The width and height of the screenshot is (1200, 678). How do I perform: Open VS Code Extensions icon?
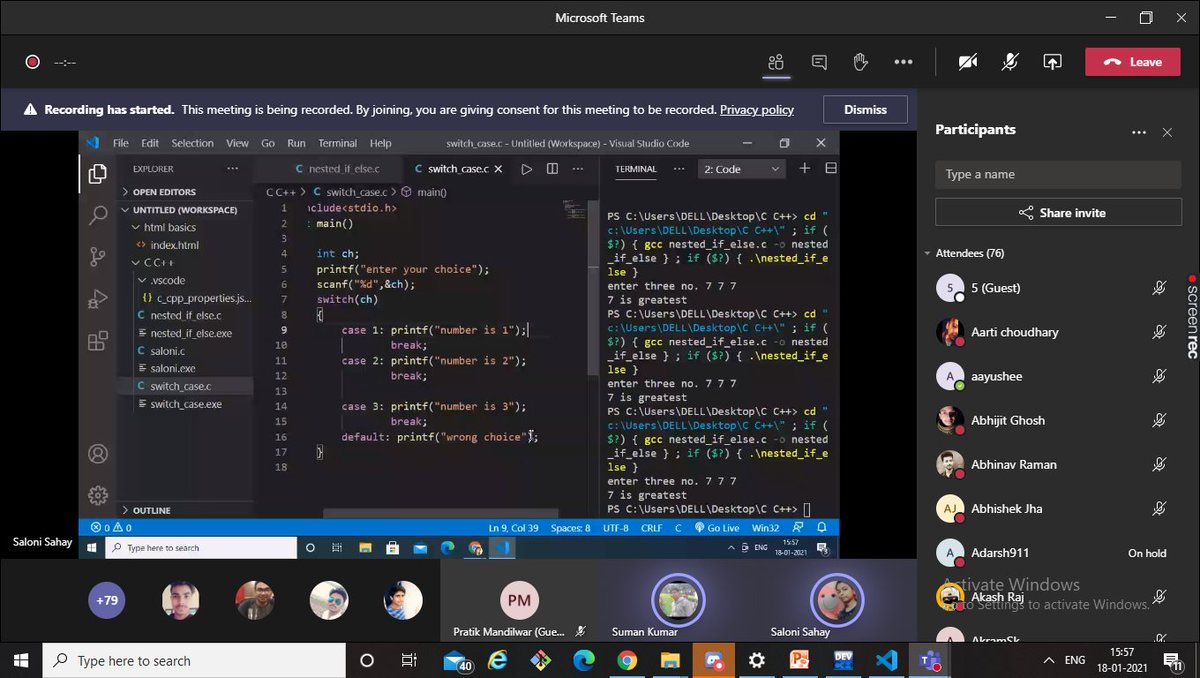pyautogui.click(x=98, y=341)
